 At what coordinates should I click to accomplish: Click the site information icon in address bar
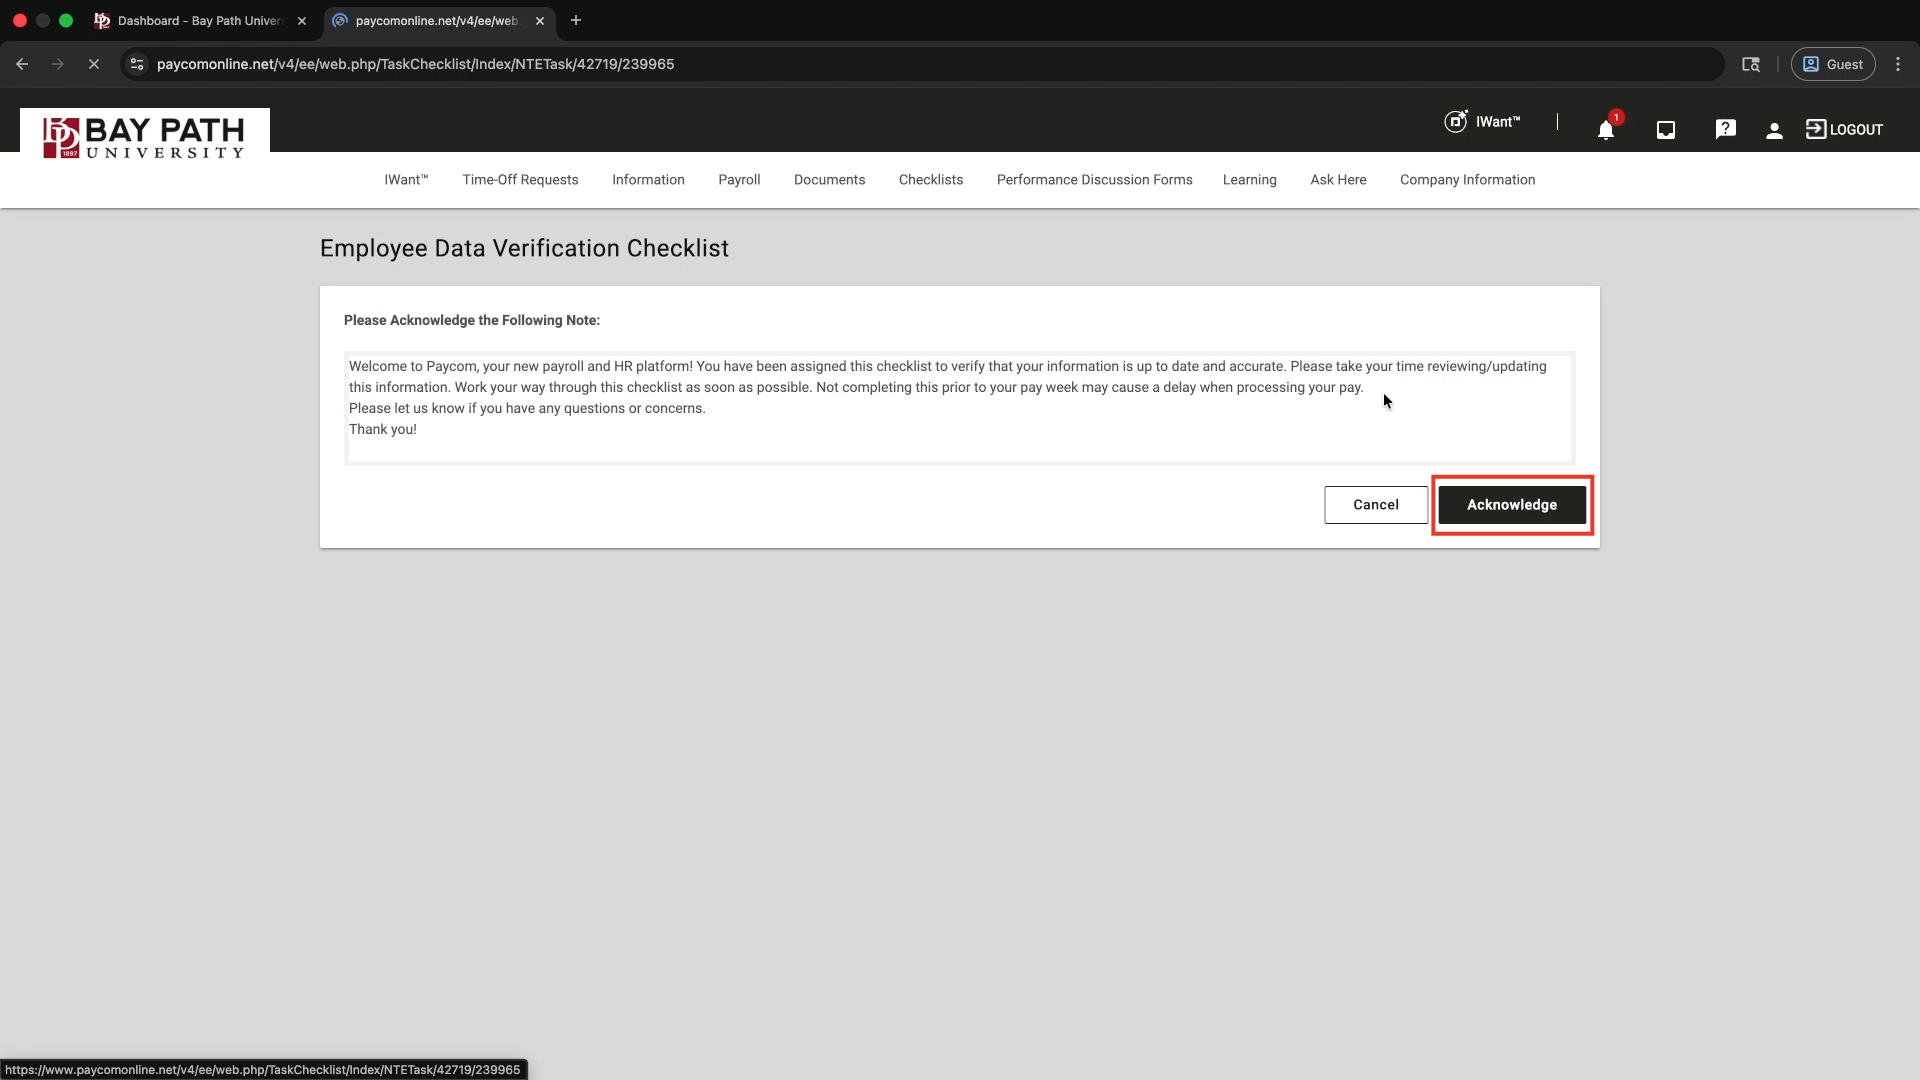coord(137,64)
